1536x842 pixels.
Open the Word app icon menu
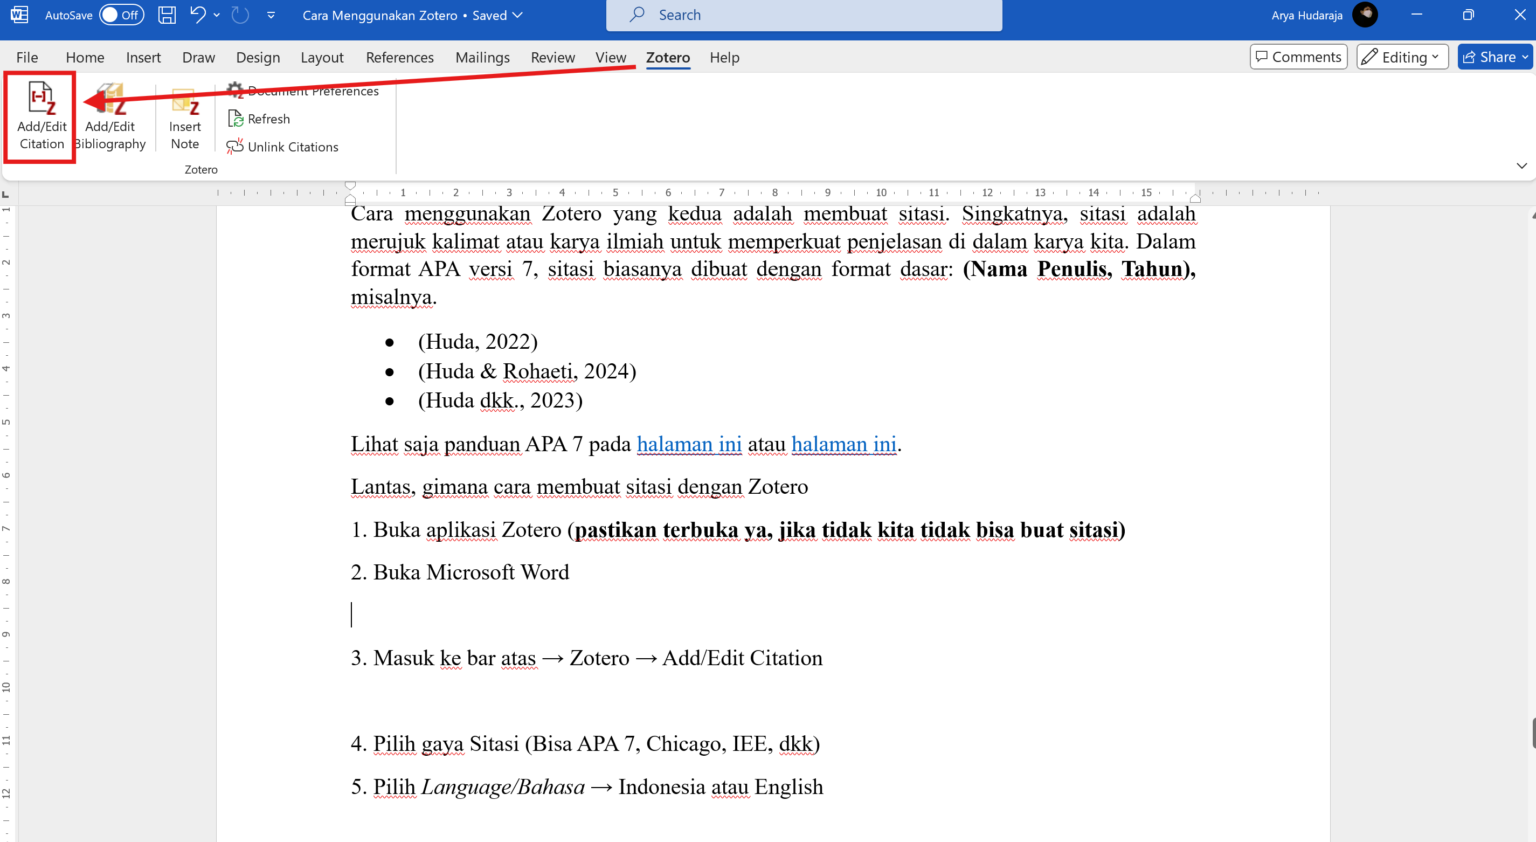(19, 15)
